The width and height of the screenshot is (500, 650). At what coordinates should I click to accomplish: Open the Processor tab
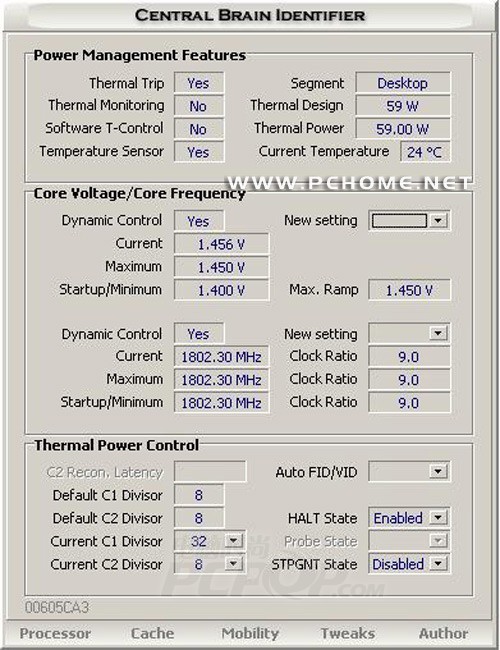55,633
